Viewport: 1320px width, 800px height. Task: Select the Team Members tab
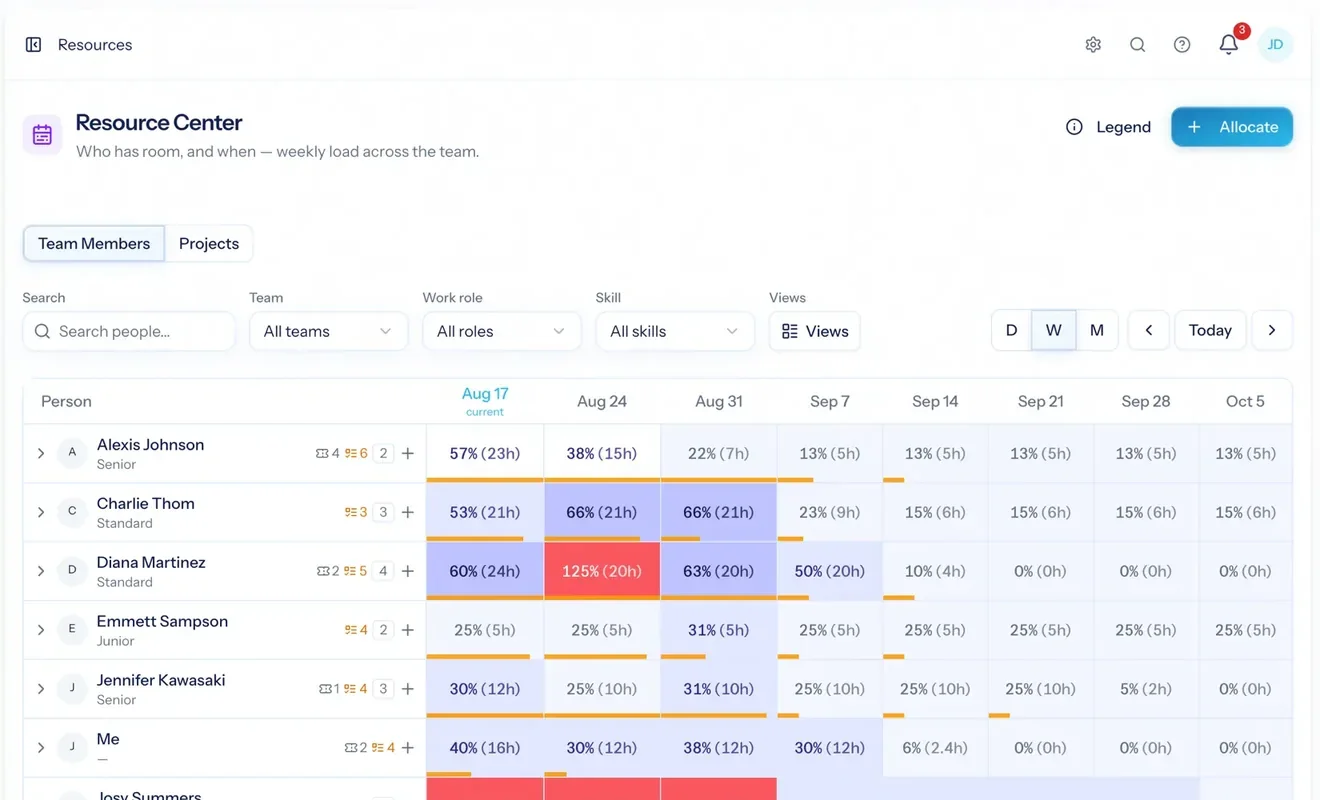tap(94, 244)
